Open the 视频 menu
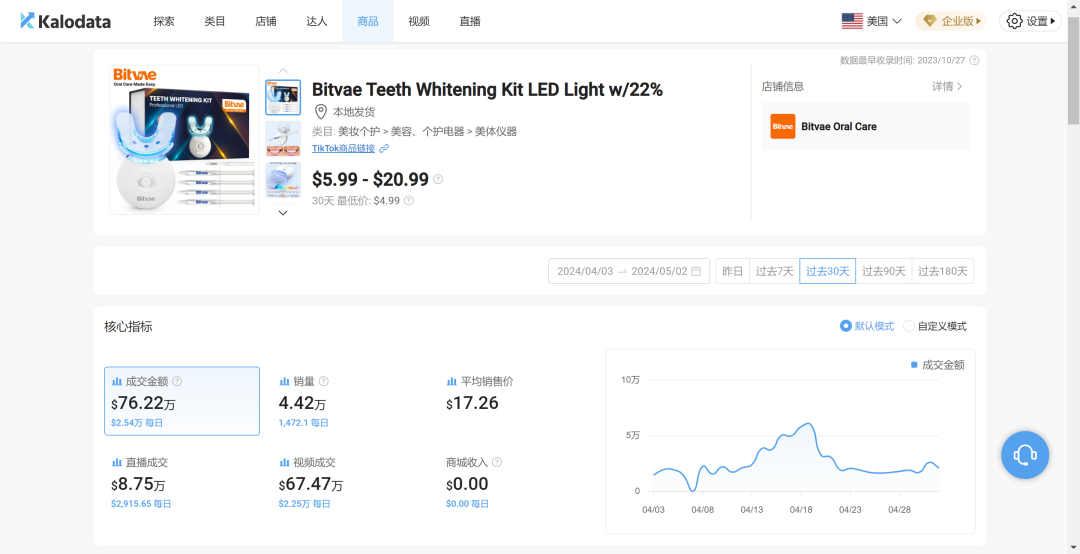 pos(419,21)
